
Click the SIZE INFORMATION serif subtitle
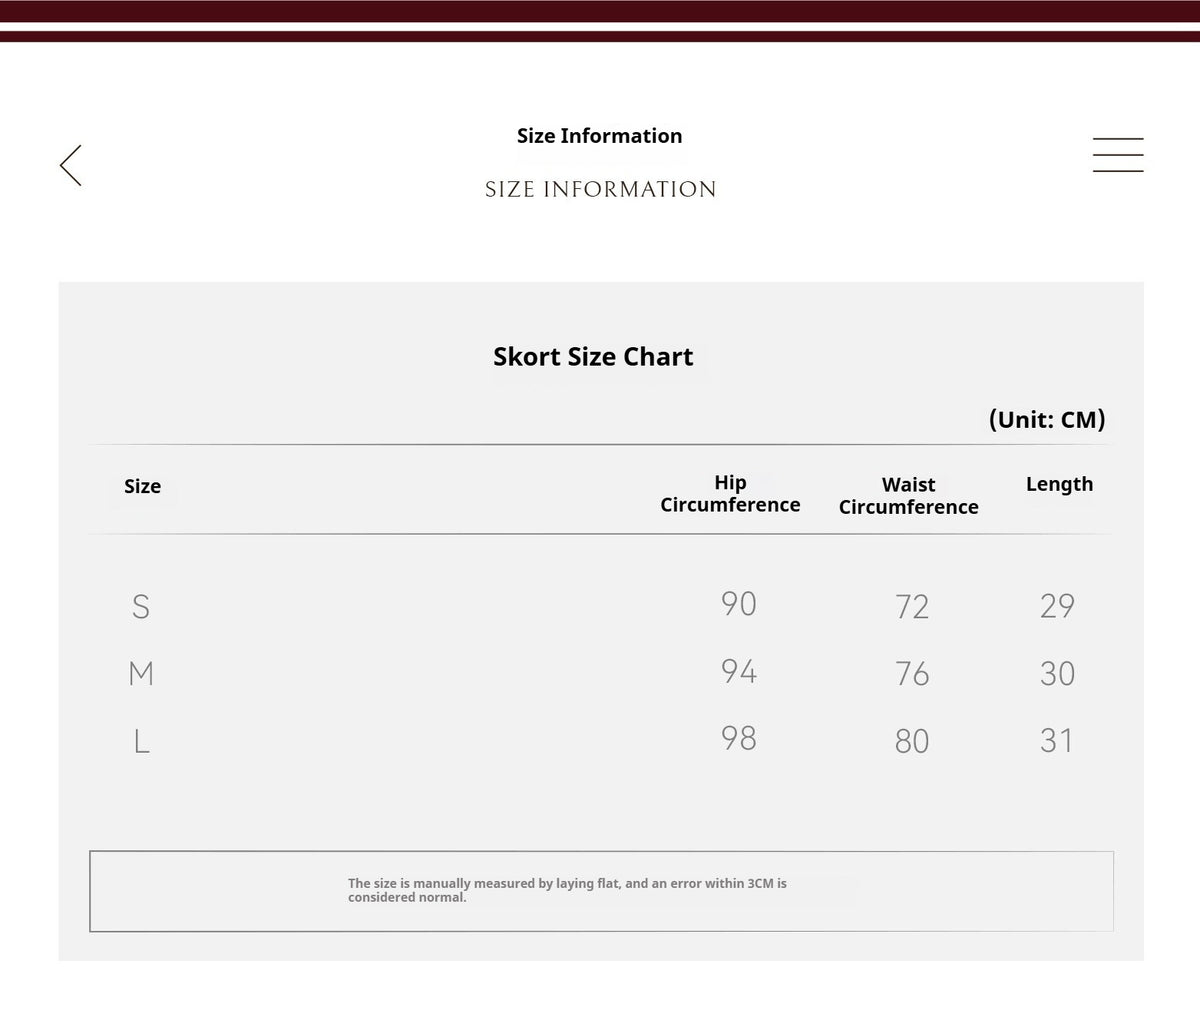pyautogui.click(x=600, y=189)
